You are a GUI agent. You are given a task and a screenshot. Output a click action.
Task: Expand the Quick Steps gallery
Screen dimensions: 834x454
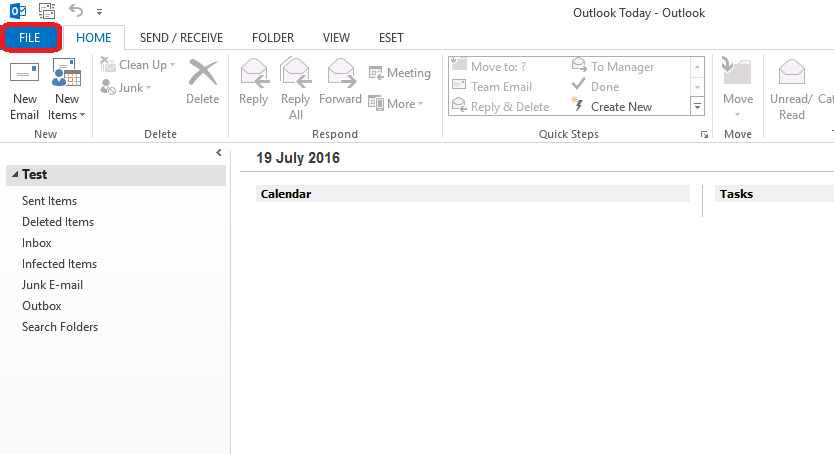point(697,106)
